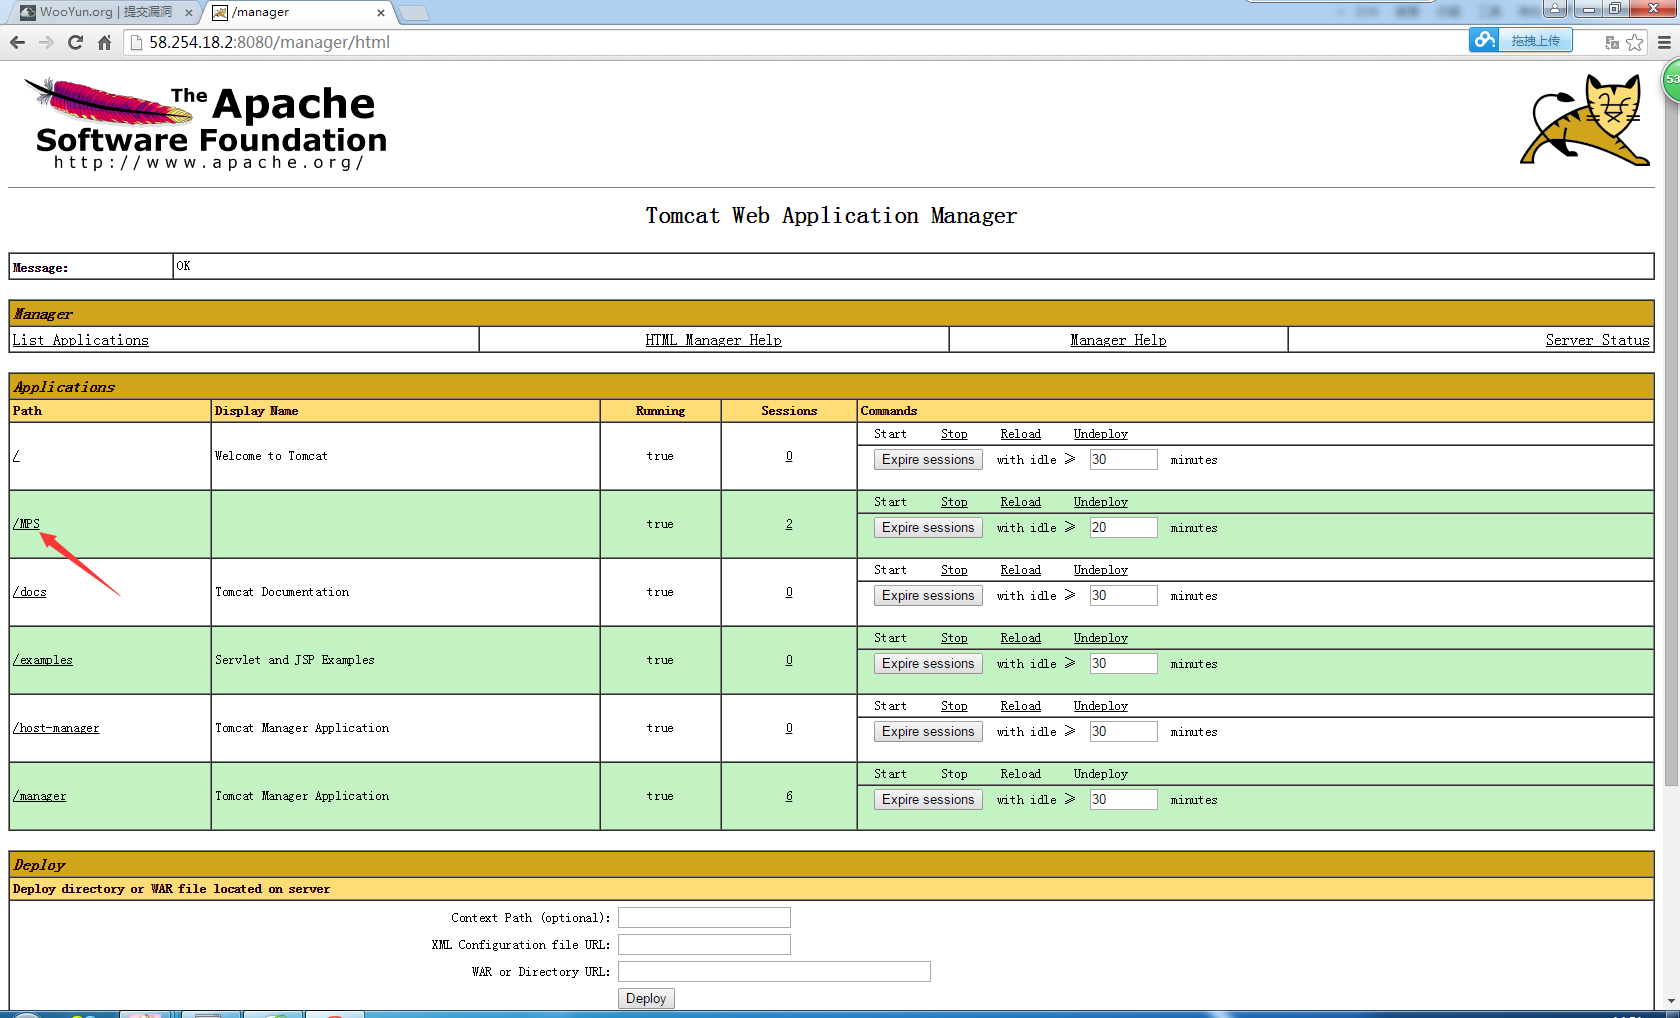The height and width of the screenshot is (1018, 1680).
Task: Undeploy the /docs application
Action: tap(1100, 570)
